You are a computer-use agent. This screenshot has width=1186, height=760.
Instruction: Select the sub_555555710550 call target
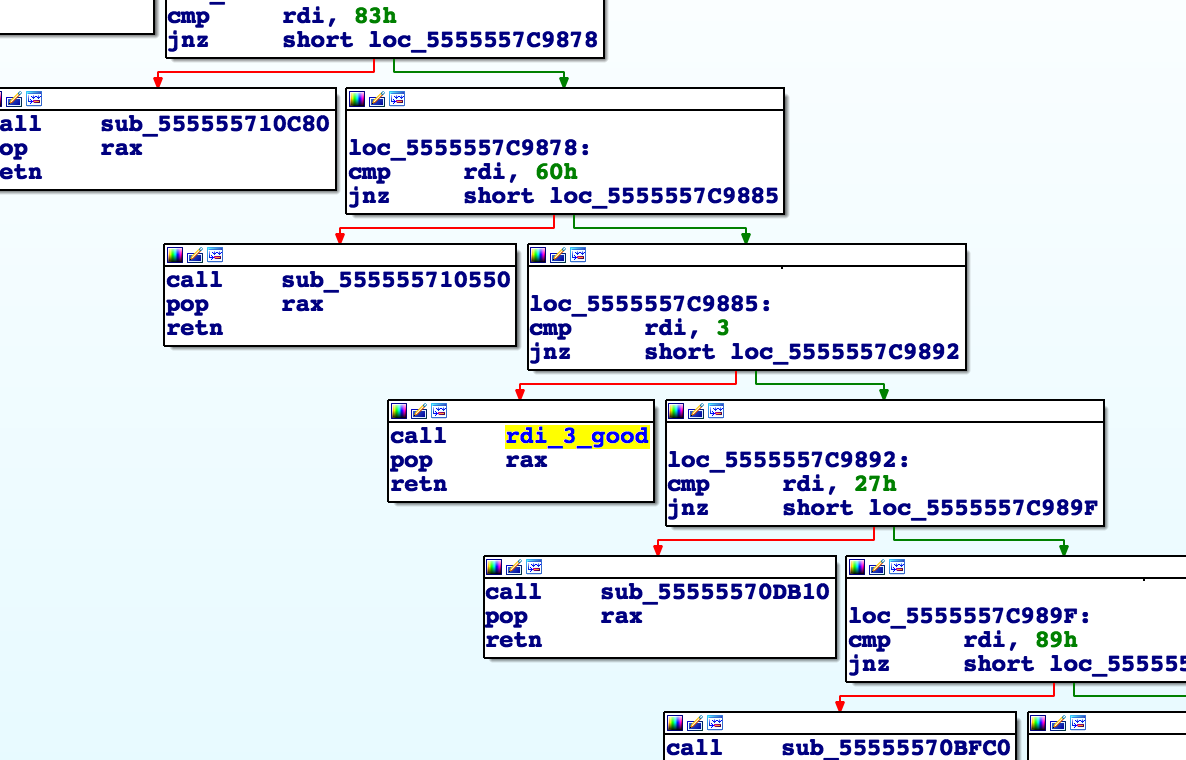tap(396, 280)
